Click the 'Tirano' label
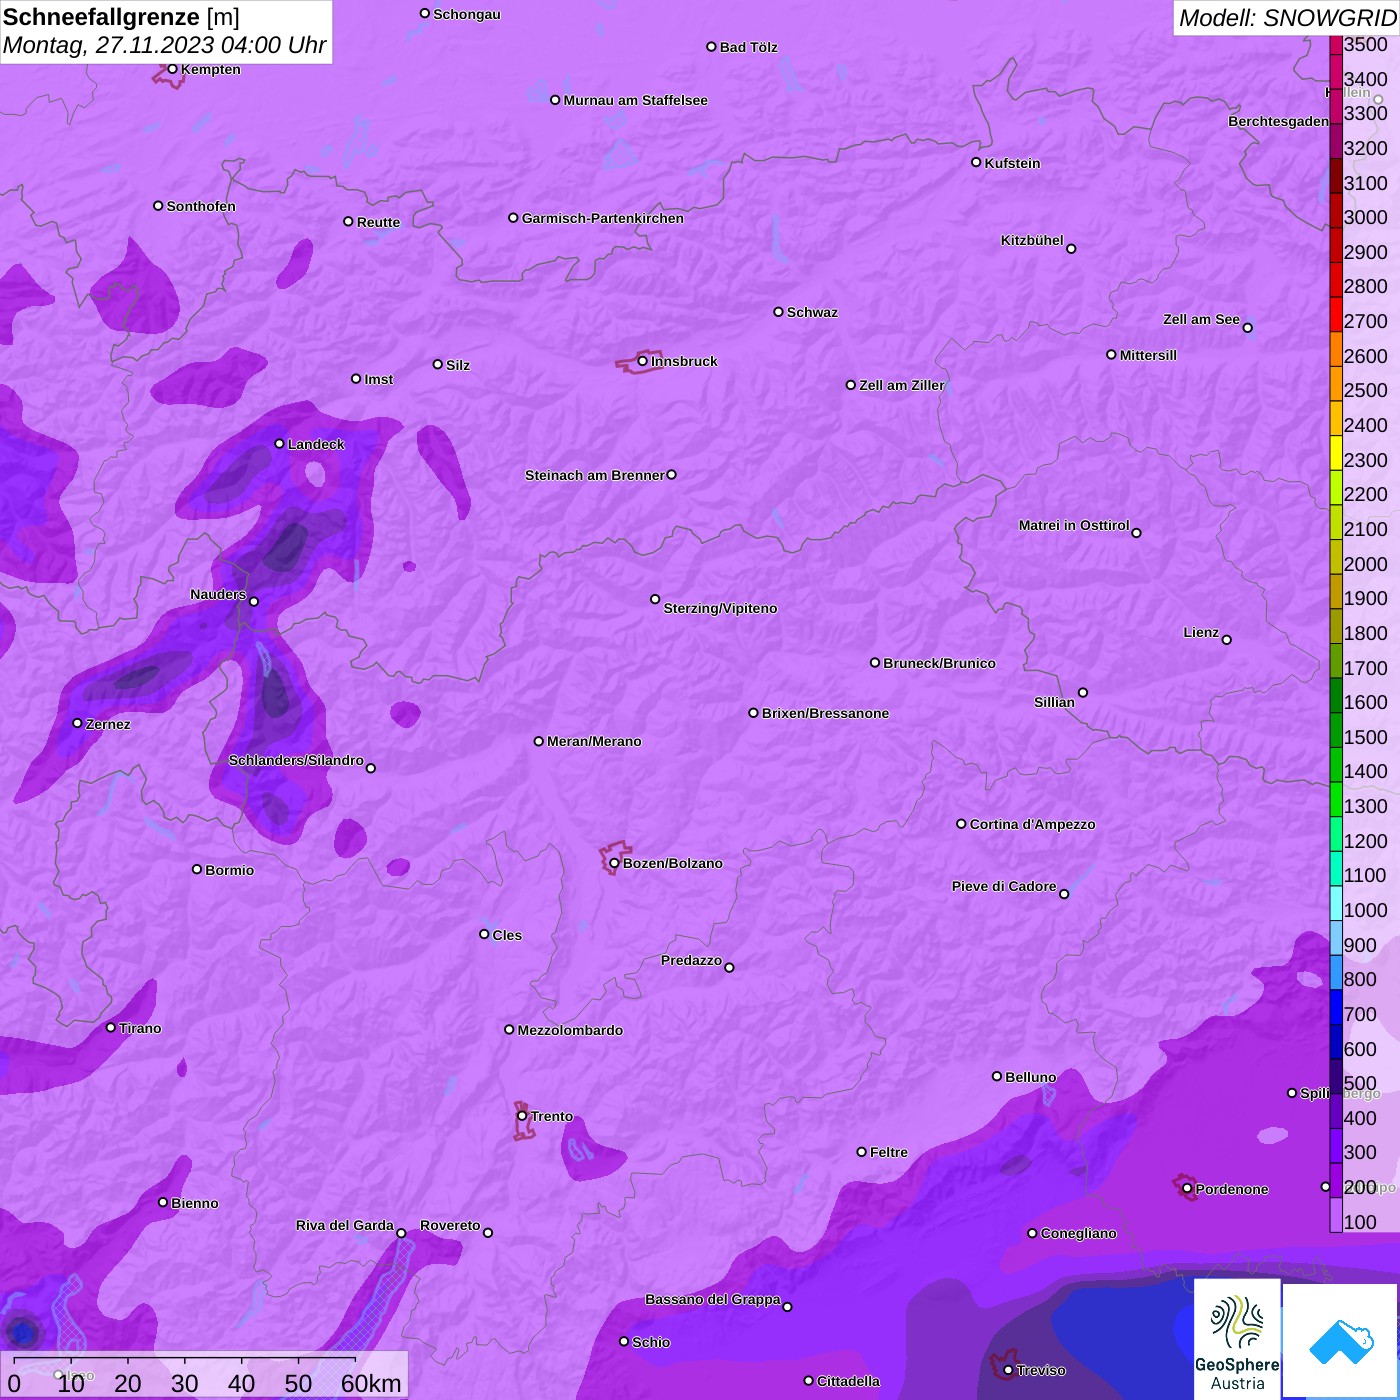Viewport: 1400px width, 1400px height. 140,1028
